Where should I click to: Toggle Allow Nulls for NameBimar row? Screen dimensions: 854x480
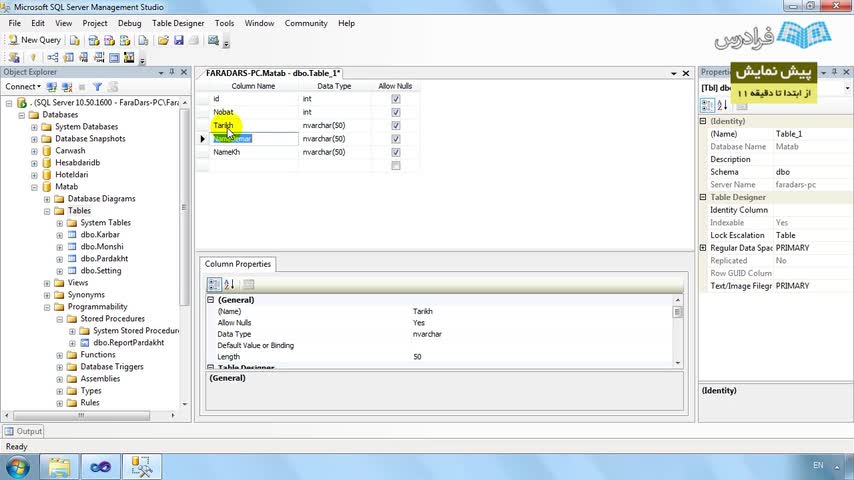pyautogui.click(x=395, y=139)
